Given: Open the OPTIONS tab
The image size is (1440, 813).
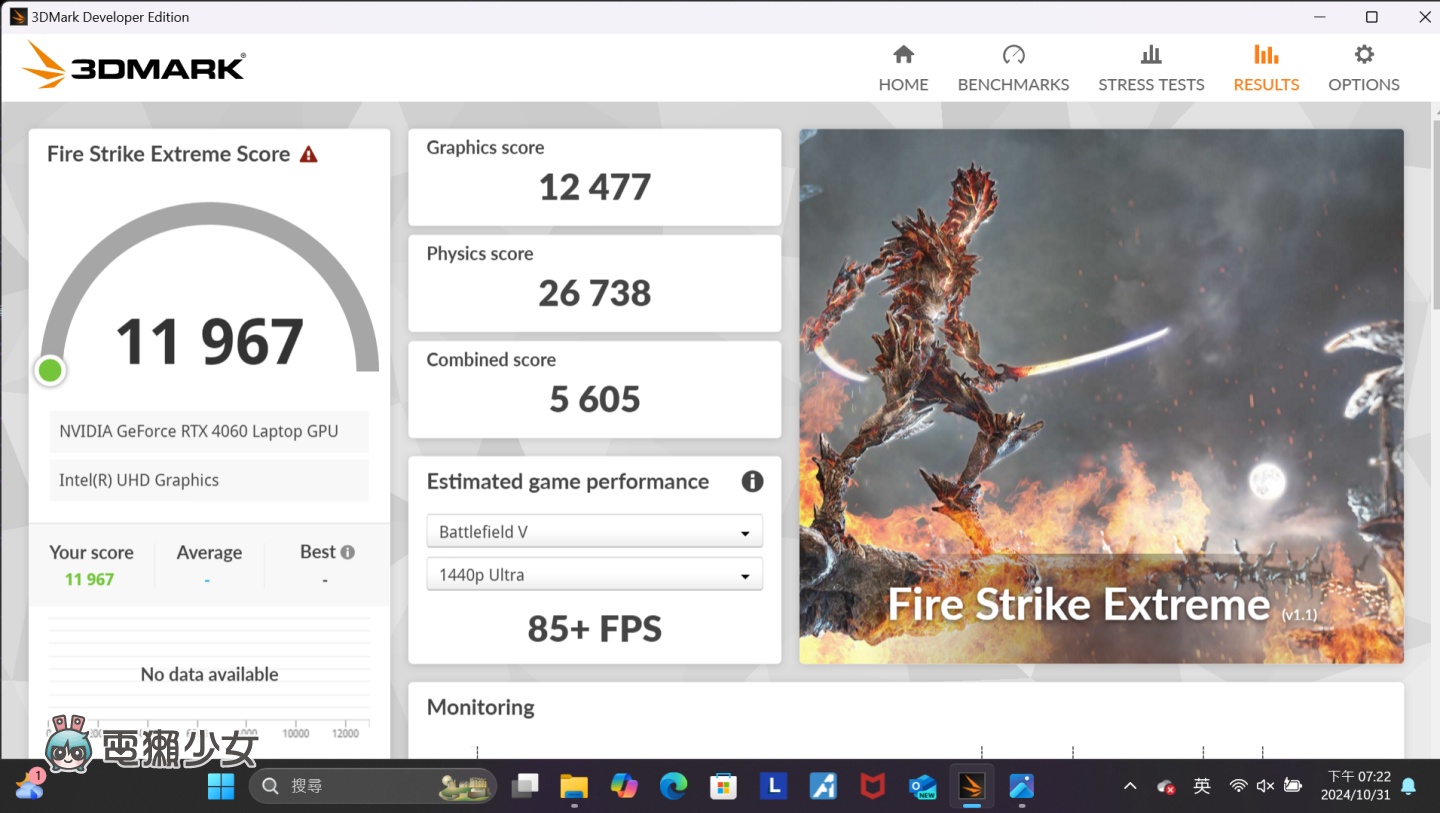Looking at the screenshot, I should pos(1364,68).
